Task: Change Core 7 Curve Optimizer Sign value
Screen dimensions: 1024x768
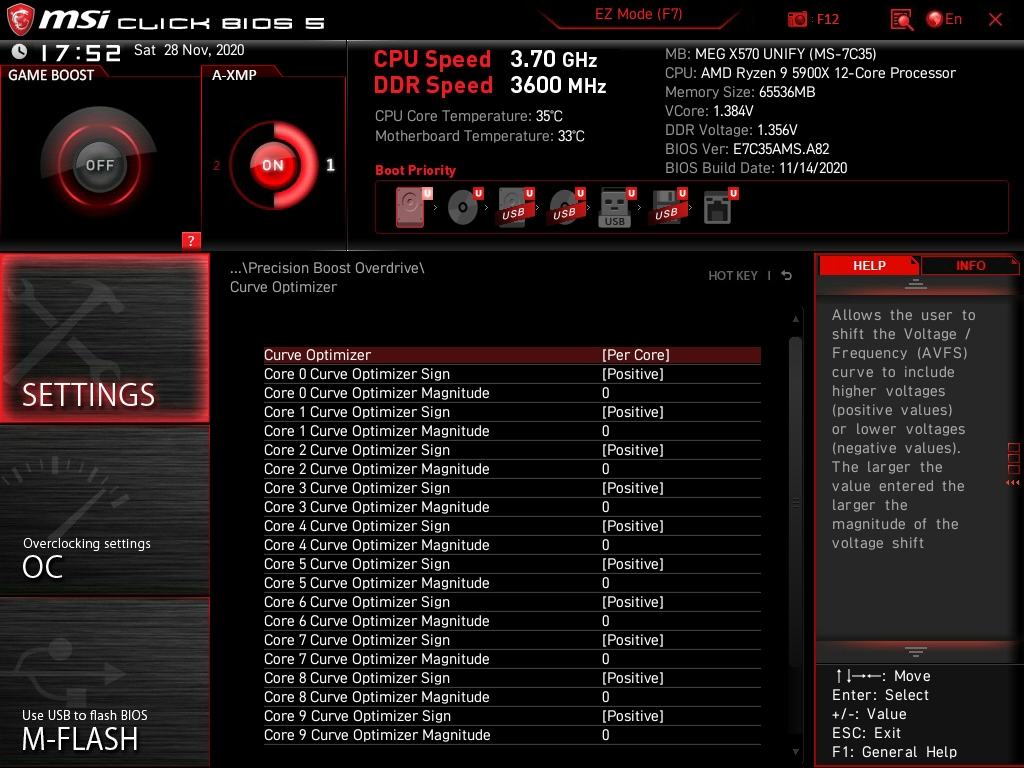Action: pyautogui.click(x=632, y=640)
